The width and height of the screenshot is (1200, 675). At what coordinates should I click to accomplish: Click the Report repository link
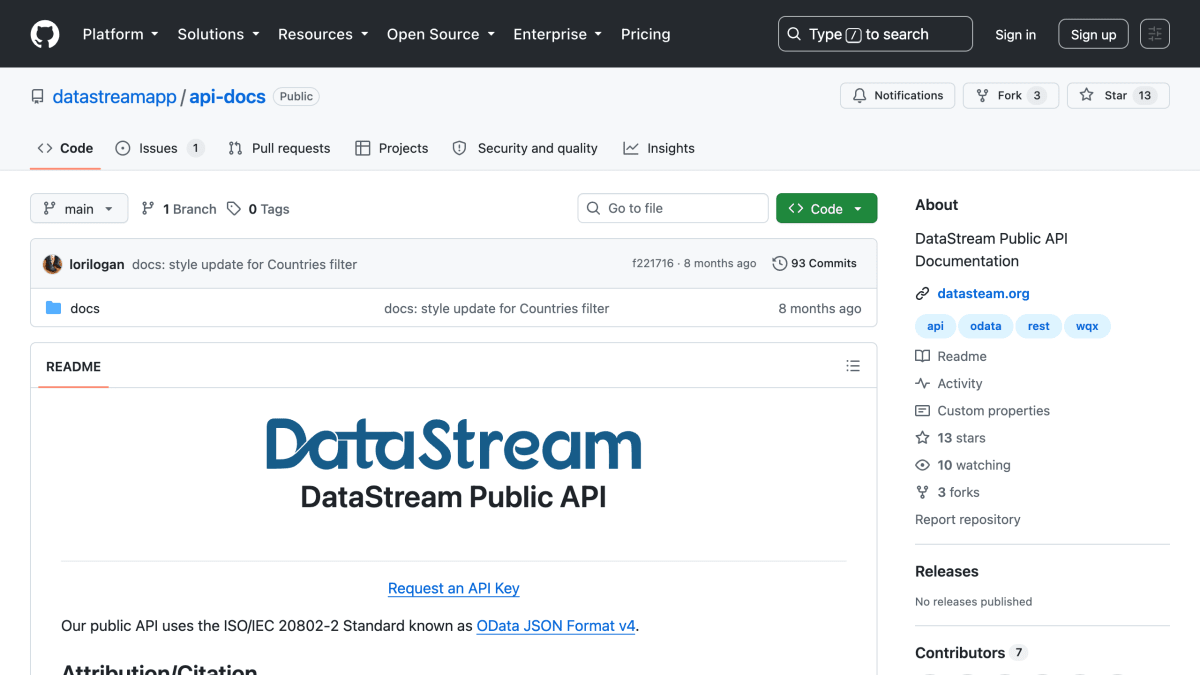(967, 520)
